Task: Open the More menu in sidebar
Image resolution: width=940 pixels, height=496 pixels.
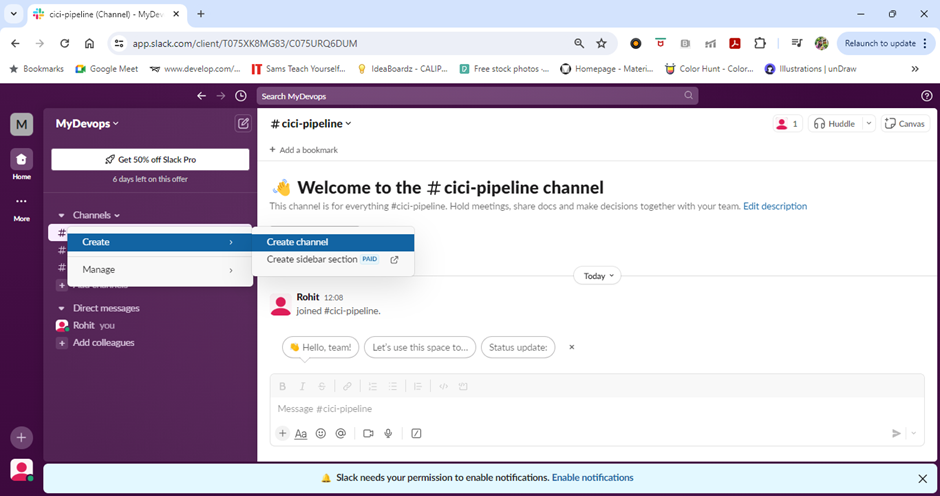Action: [x=22, y=208]
